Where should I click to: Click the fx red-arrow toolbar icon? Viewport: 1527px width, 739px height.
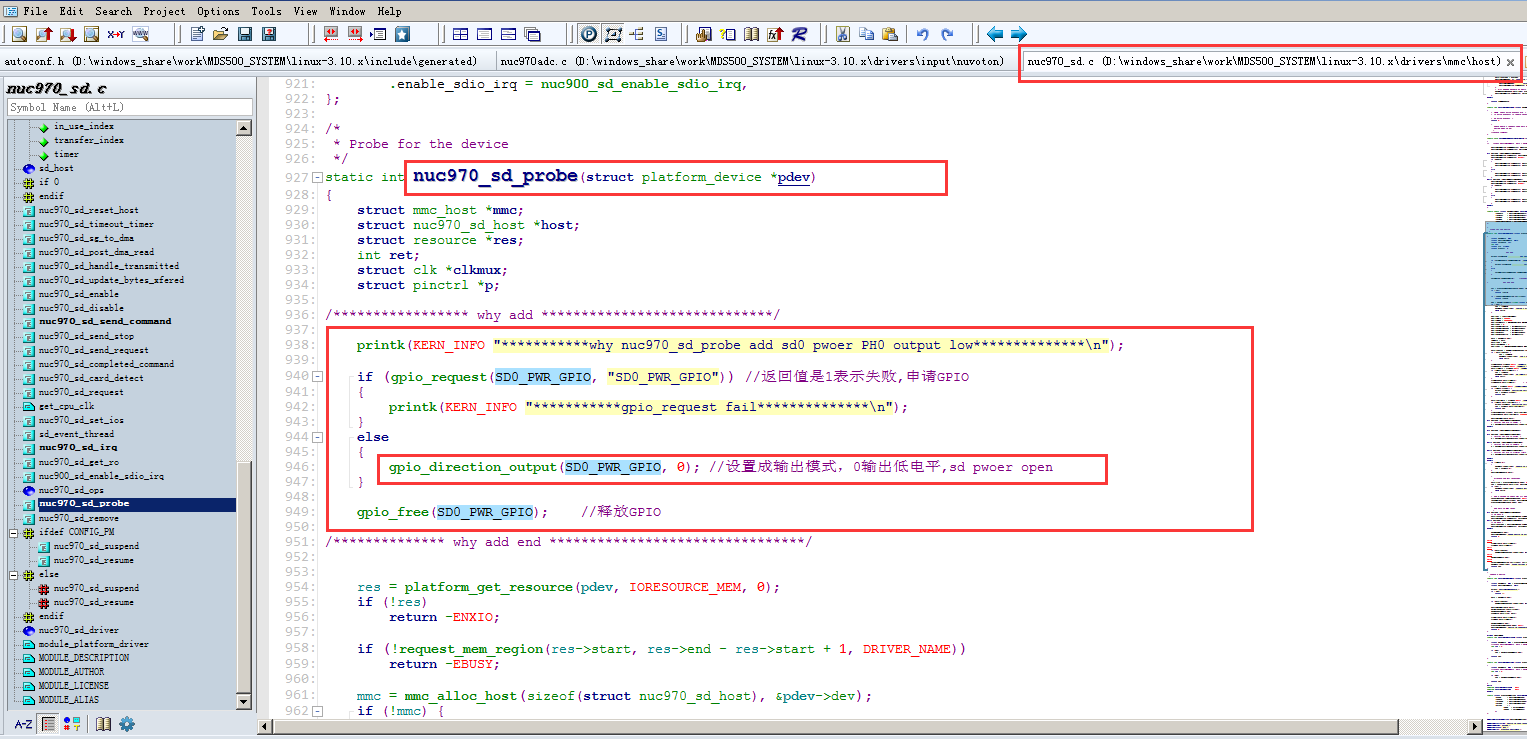click(775, 34)
